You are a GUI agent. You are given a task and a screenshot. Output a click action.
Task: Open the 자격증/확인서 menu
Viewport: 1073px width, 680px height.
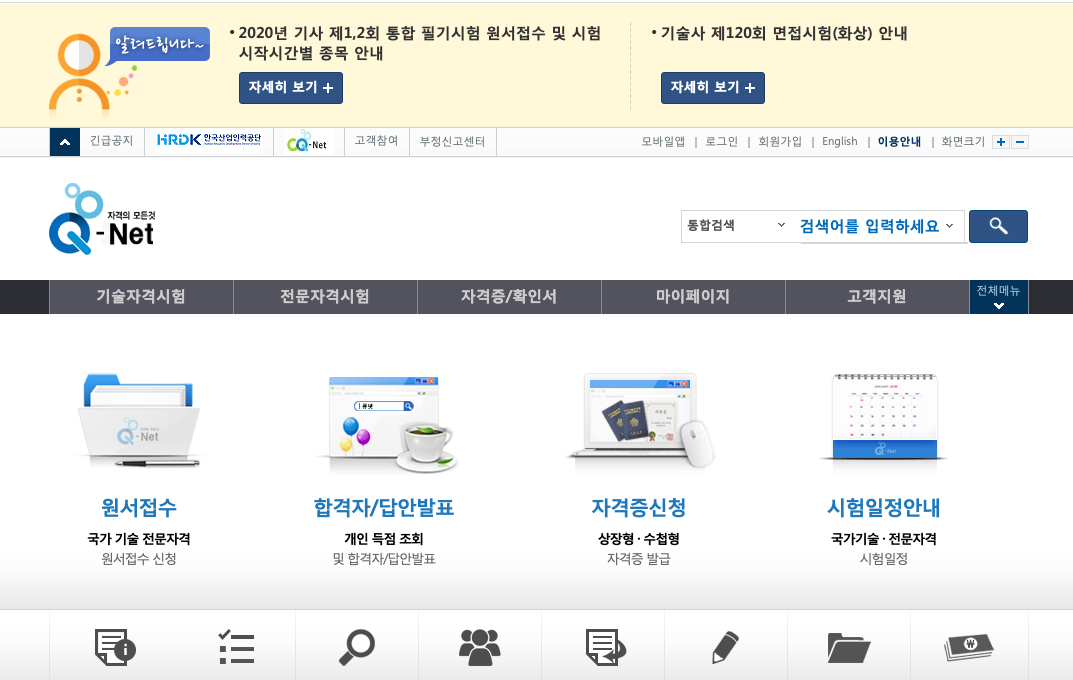(509, 297)
